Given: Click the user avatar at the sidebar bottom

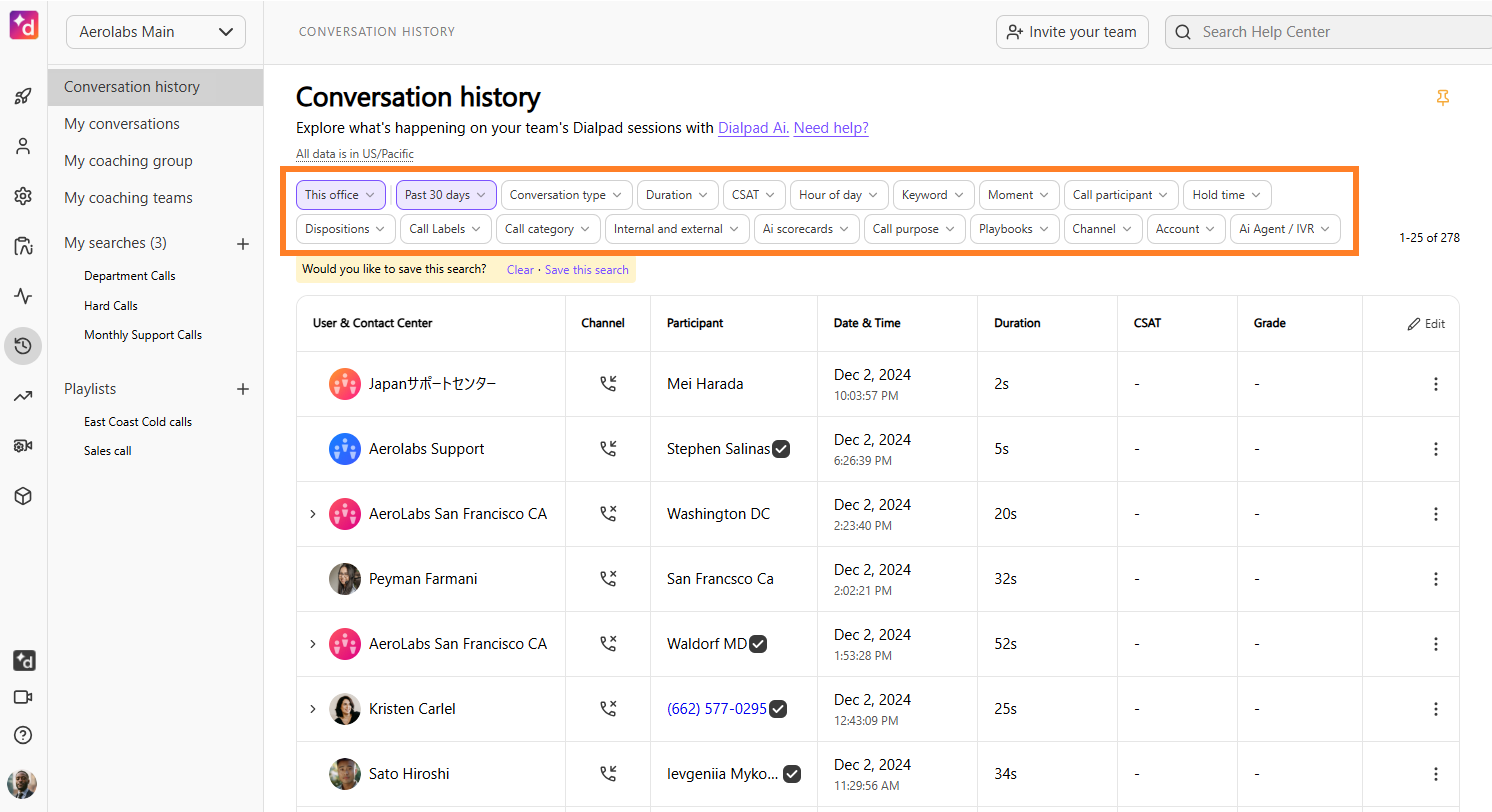Looking at the screenshot, I should [22, 784].
